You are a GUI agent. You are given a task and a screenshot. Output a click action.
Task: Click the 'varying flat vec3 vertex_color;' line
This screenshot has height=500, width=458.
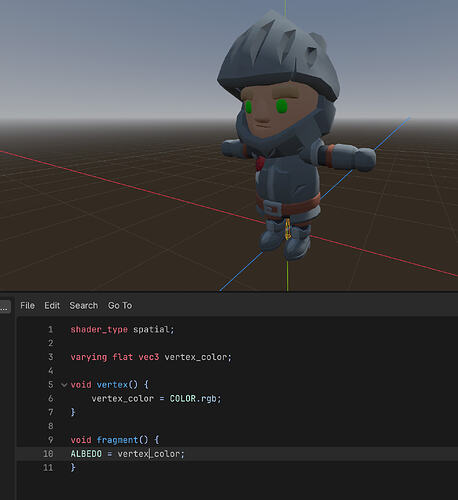point(151,357)
